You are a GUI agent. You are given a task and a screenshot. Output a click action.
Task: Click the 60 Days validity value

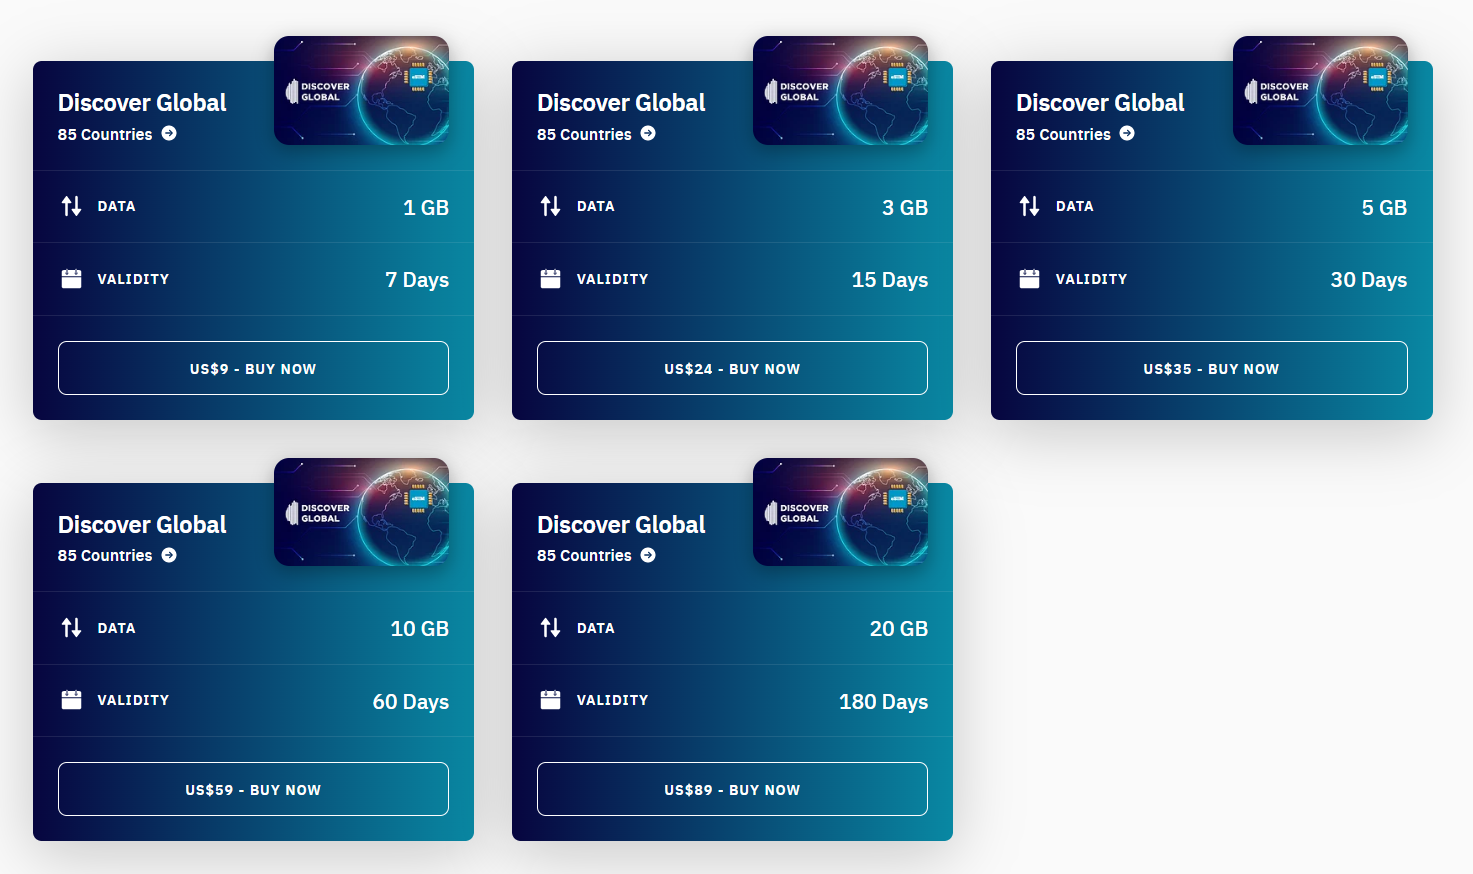pos(411,702)
